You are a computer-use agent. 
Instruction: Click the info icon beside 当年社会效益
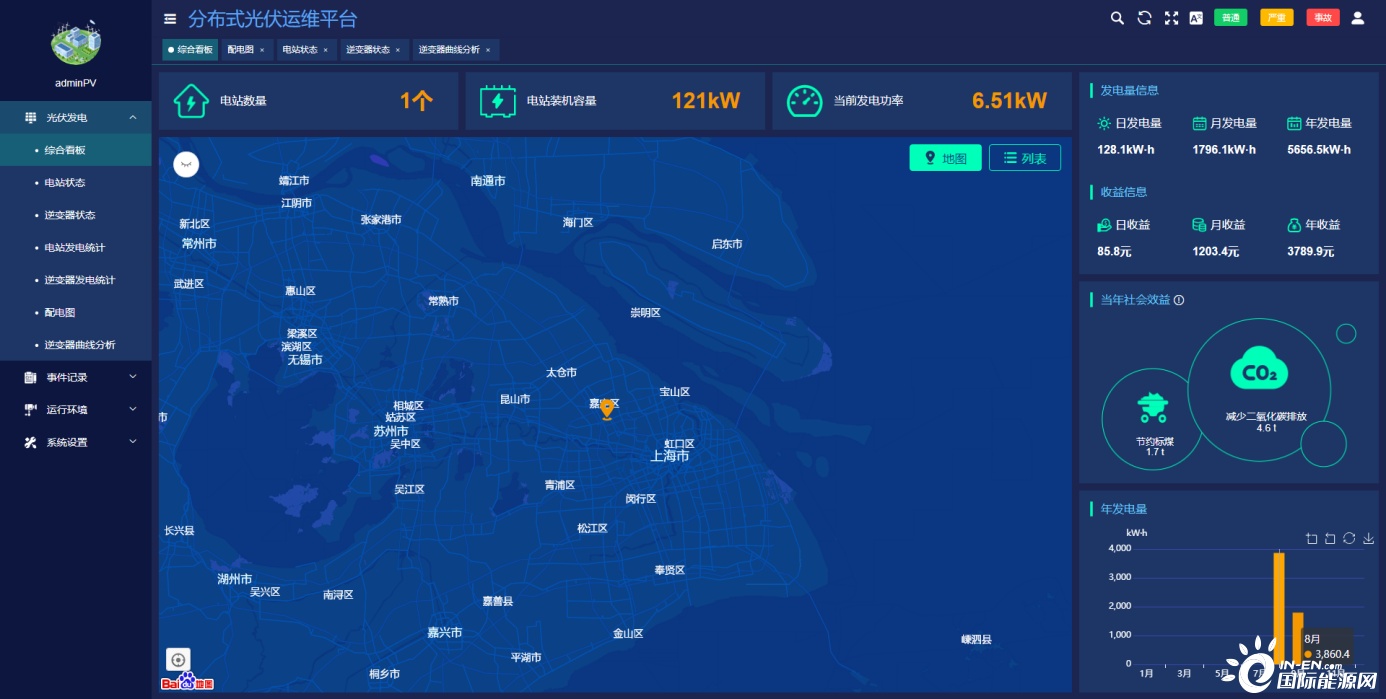click(x=1179, y=300)
